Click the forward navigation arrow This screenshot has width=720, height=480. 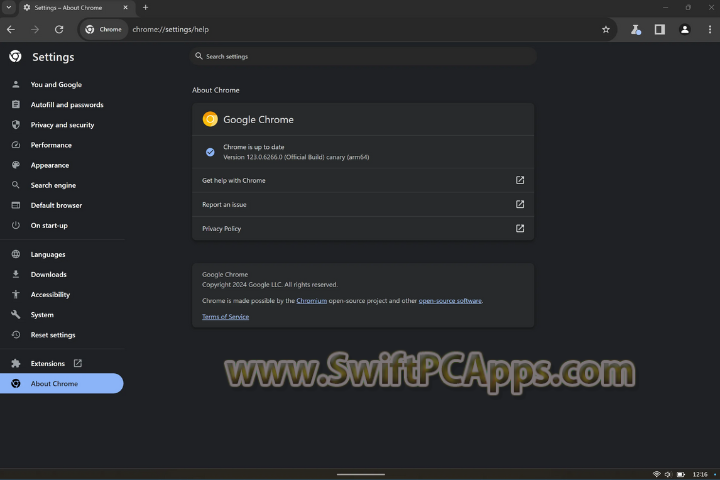[x=35, y=29]
